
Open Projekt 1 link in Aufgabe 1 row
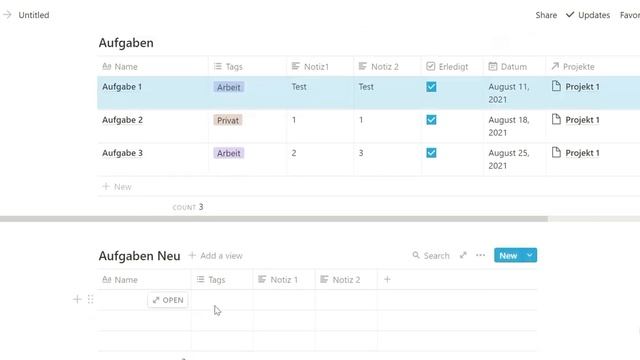click(582, 87)
